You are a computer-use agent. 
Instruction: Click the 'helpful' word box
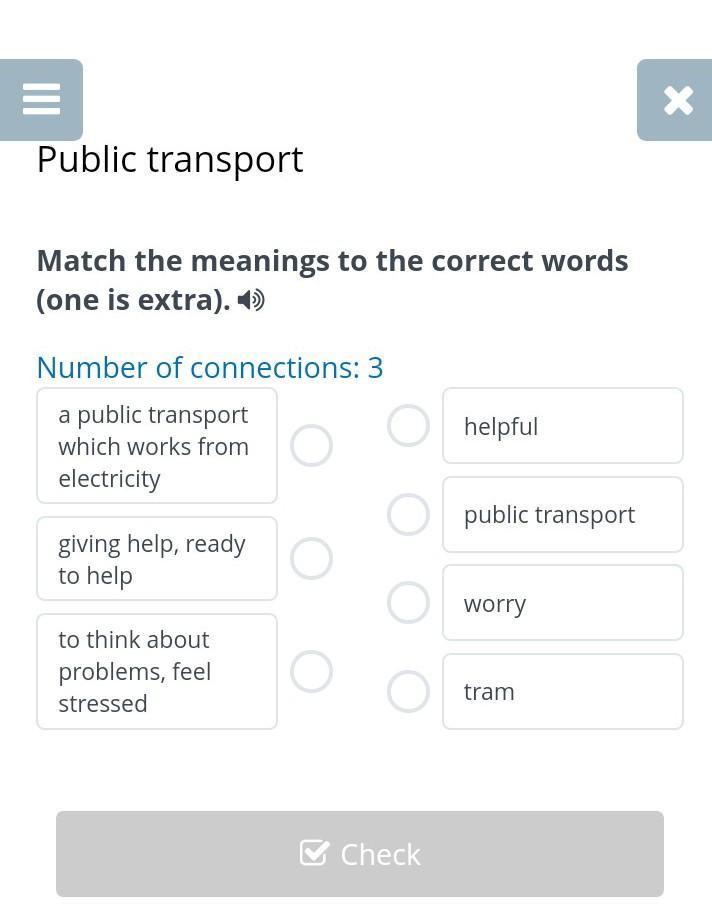click(563, 425)
